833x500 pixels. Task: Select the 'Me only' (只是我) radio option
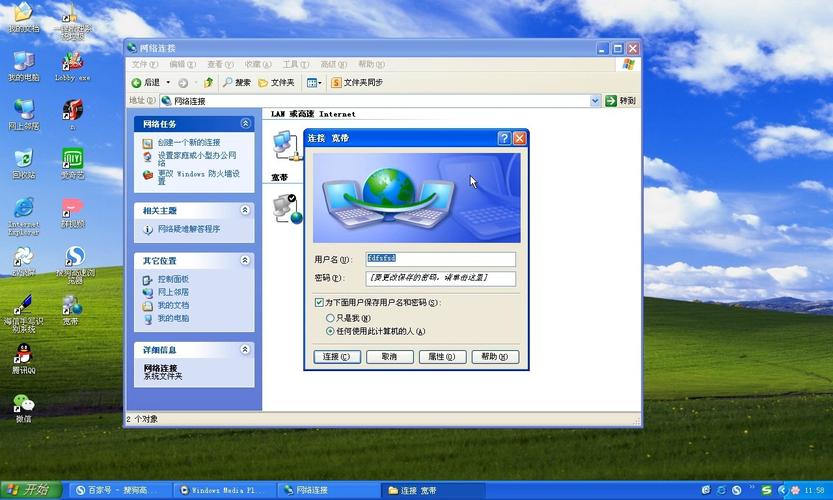point(330,318)
